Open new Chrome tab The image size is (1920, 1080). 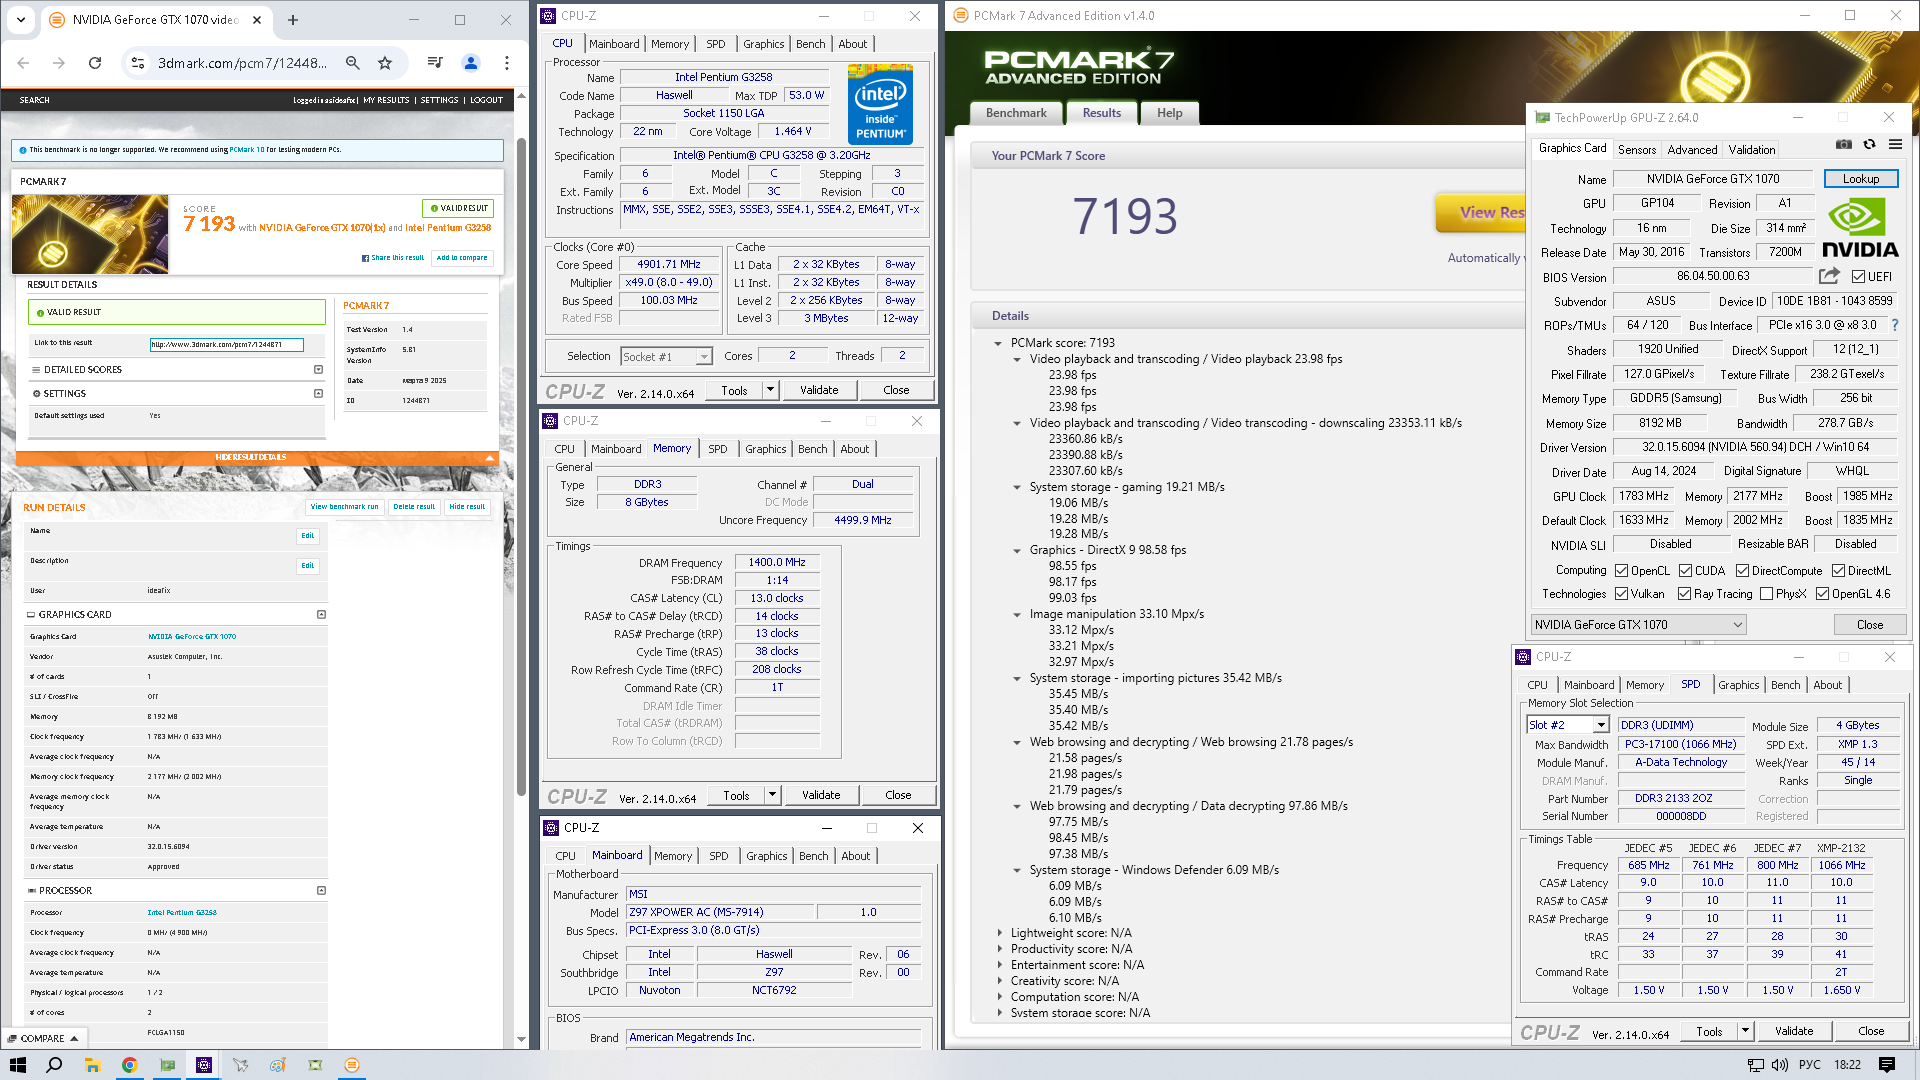click(293, 20)
